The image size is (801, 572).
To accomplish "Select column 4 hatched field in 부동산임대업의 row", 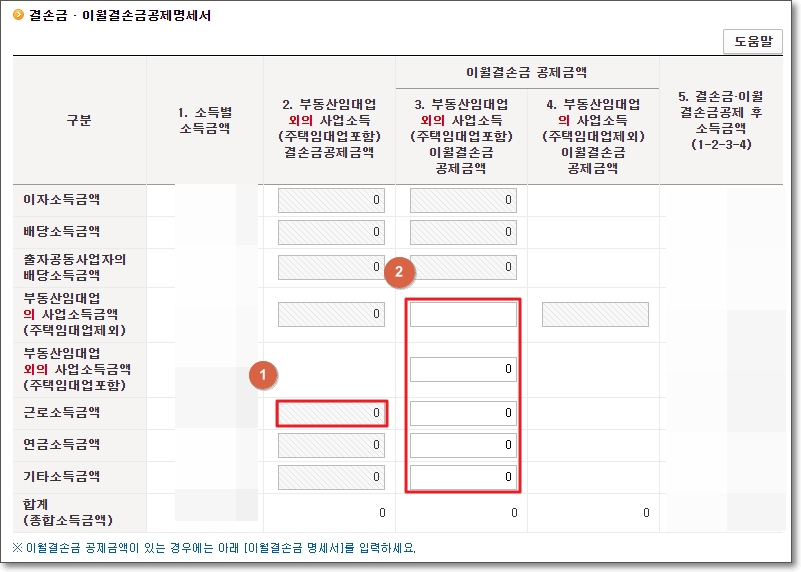I will pos(595,314).
